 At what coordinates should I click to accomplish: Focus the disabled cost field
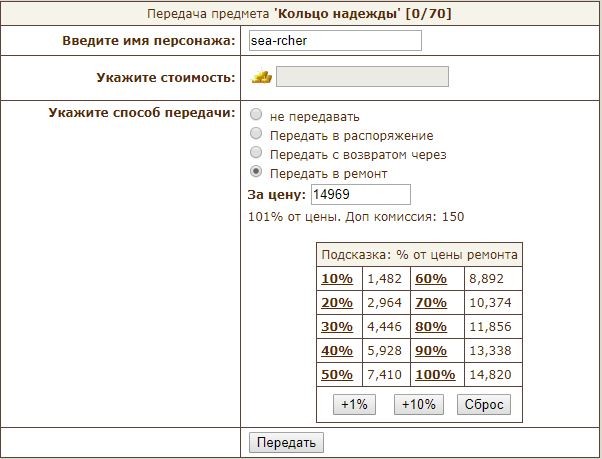(x=362, y=76)
